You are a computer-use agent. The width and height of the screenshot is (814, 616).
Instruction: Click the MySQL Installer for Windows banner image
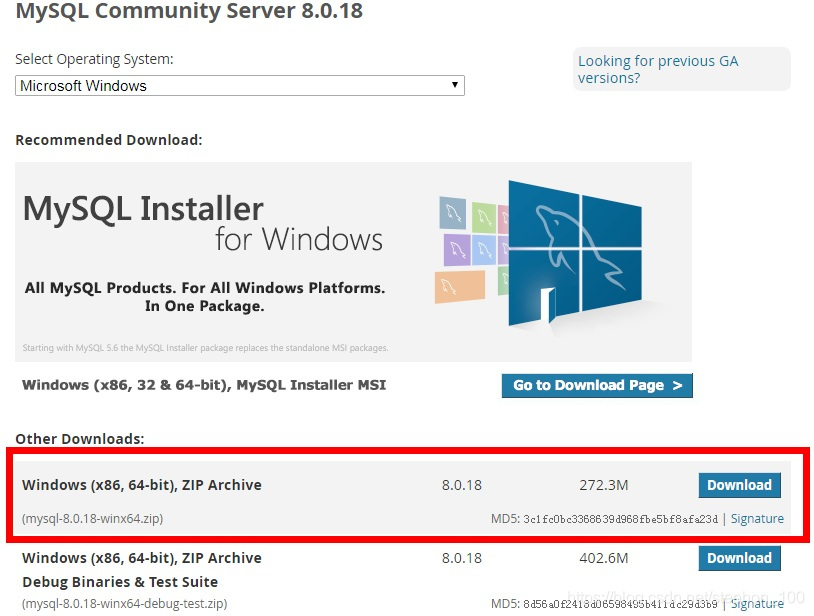pyautogui.click(x=353, y=262)
